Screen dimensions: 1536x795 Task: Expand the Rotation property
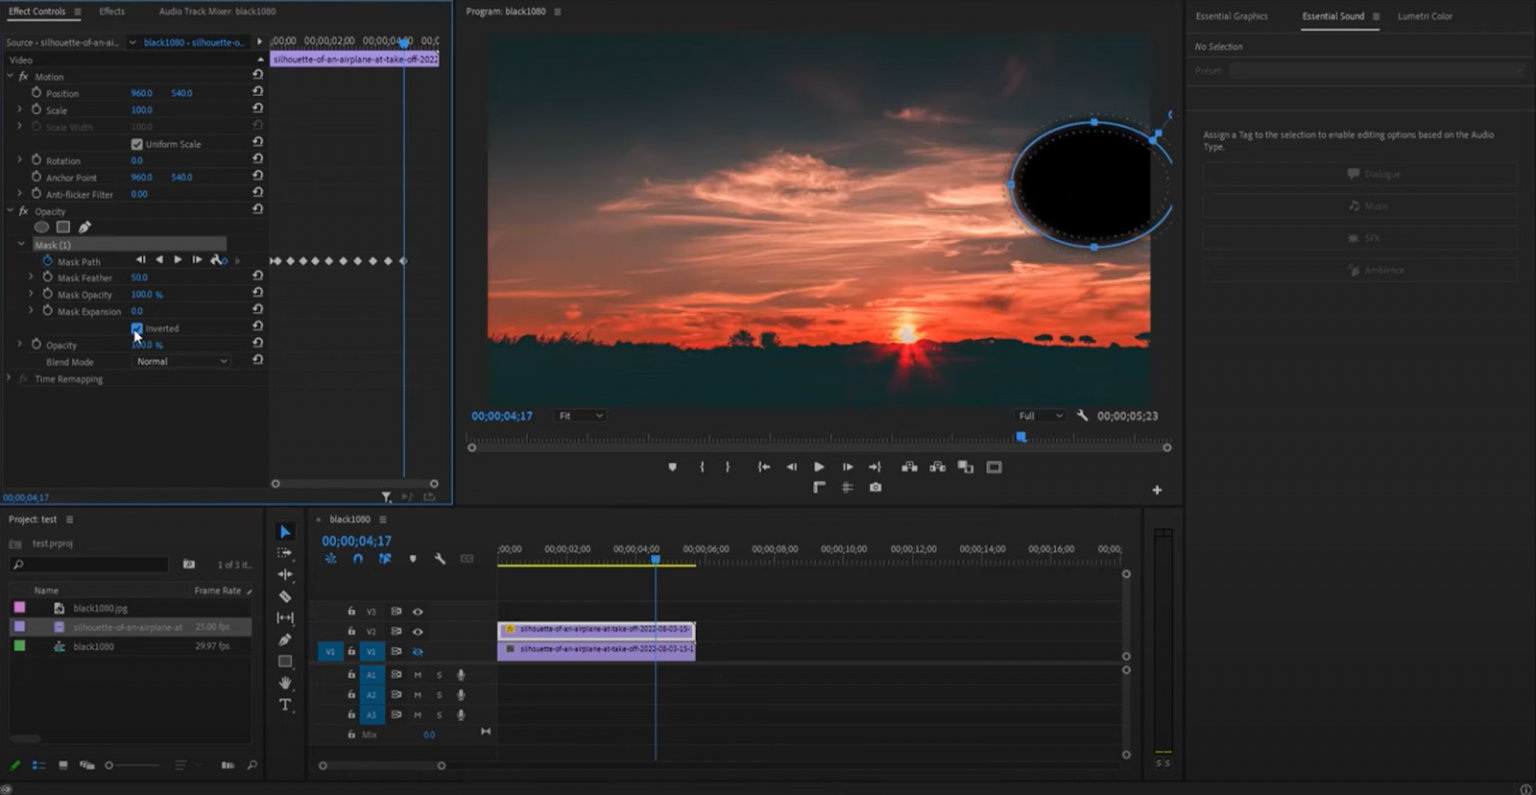[x=19, y=160]
